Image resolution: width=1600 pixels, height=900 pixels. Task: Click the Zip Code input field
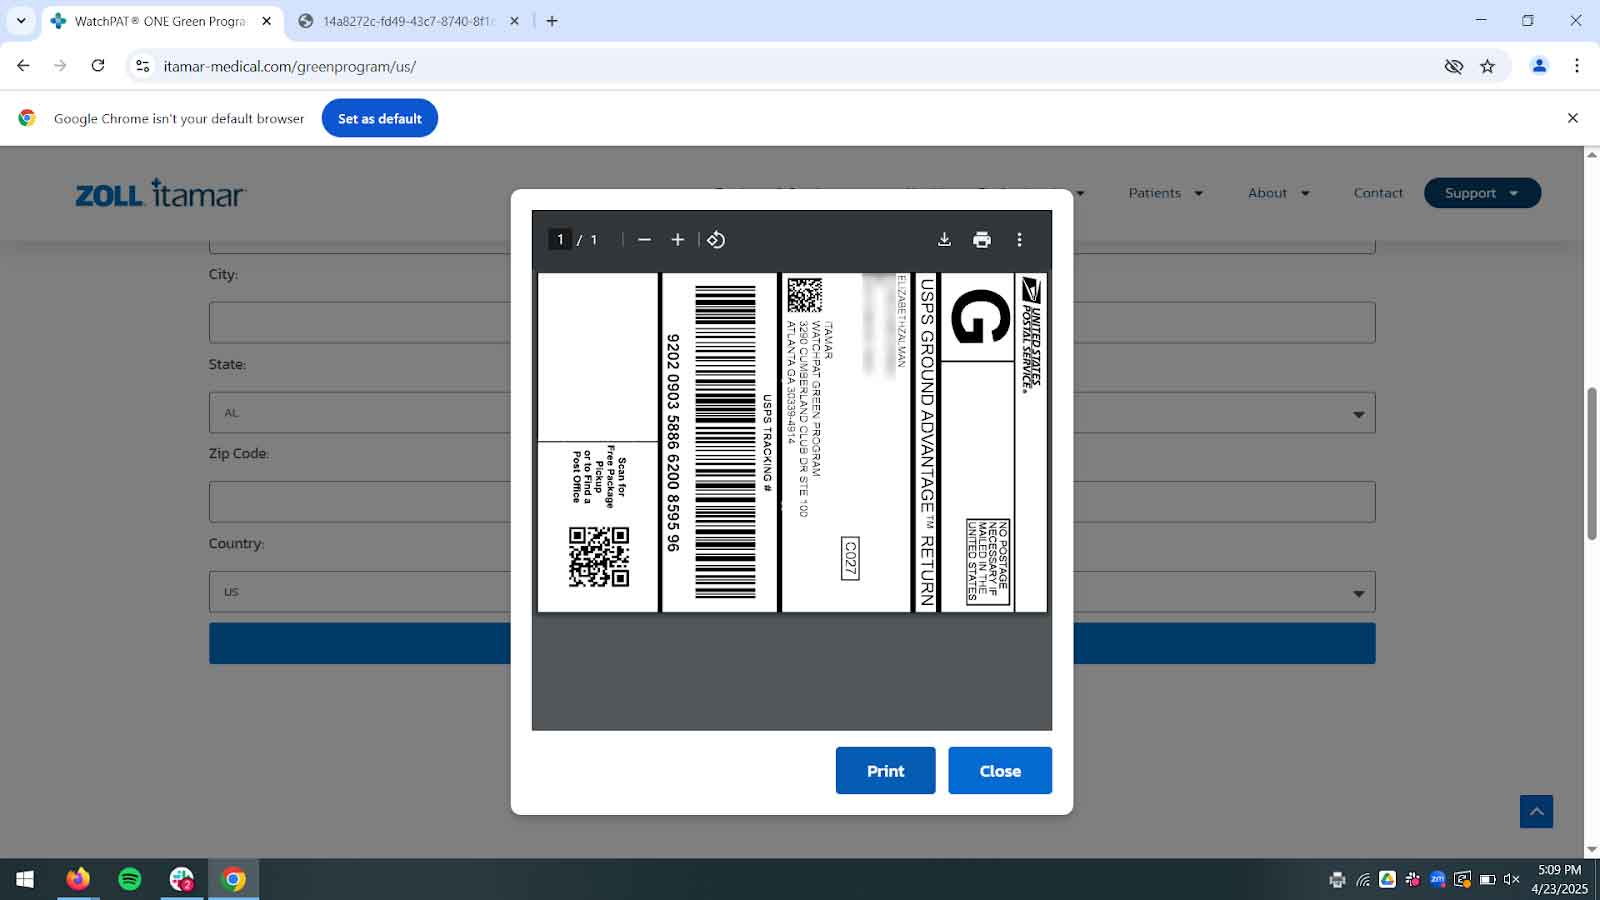point(792,502)
